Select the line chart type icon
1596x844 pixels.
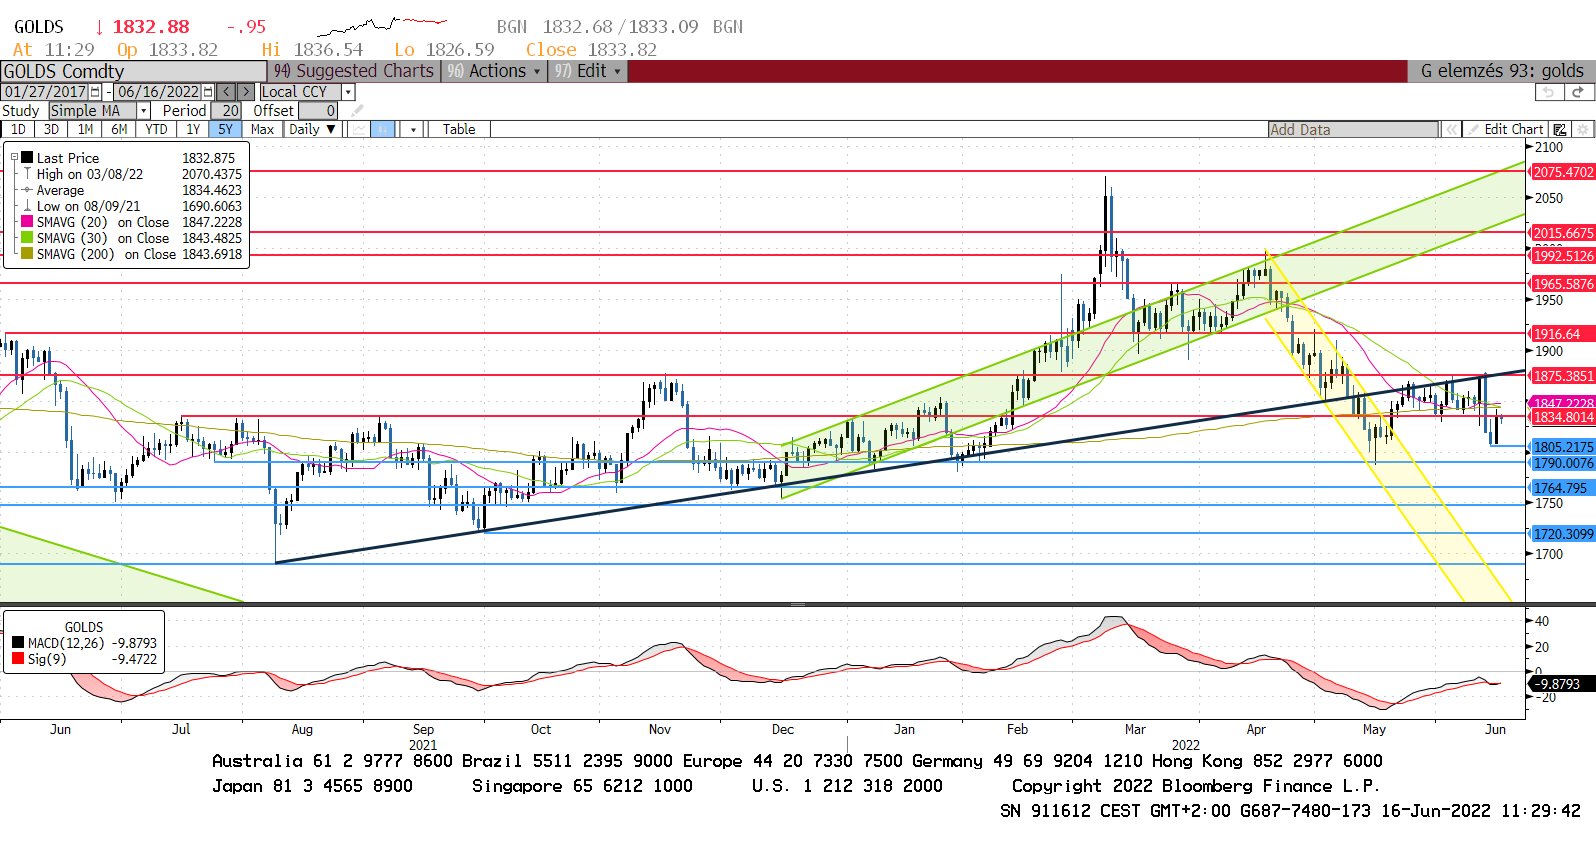point(358,129)
